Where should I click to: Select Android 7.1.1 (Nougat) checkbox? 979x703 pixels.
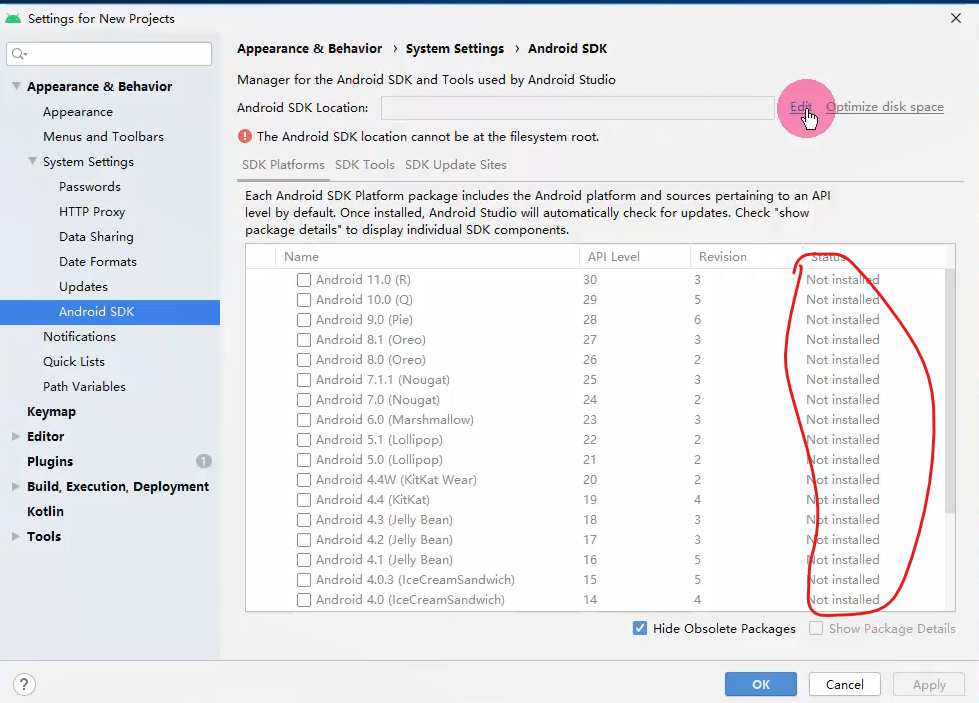click(x=303, y=380)
